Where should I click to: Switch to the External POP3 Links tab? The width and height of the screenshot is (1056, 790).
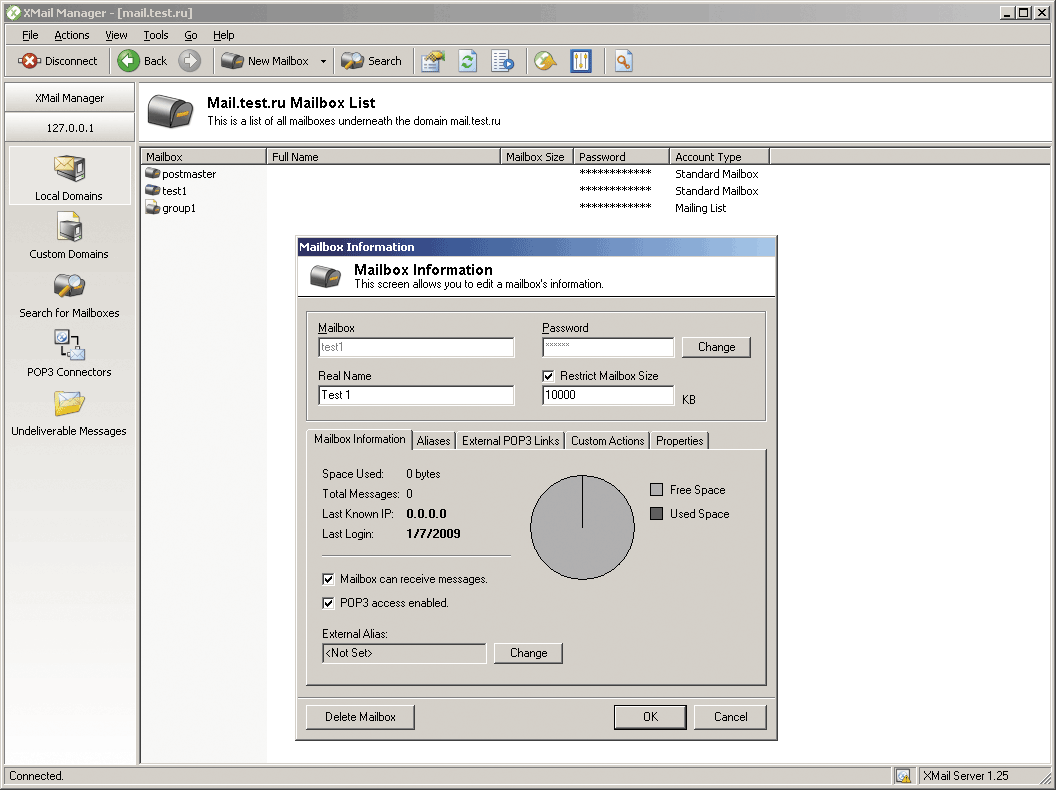(x=510, y=440)
